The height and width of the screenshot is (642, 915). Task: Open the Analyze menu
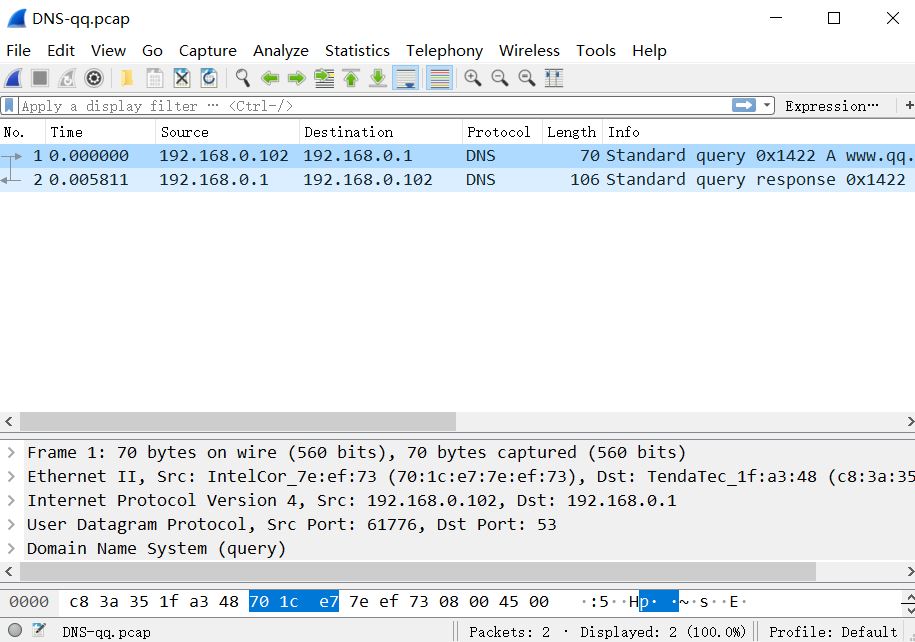click(x=281, y=51)
